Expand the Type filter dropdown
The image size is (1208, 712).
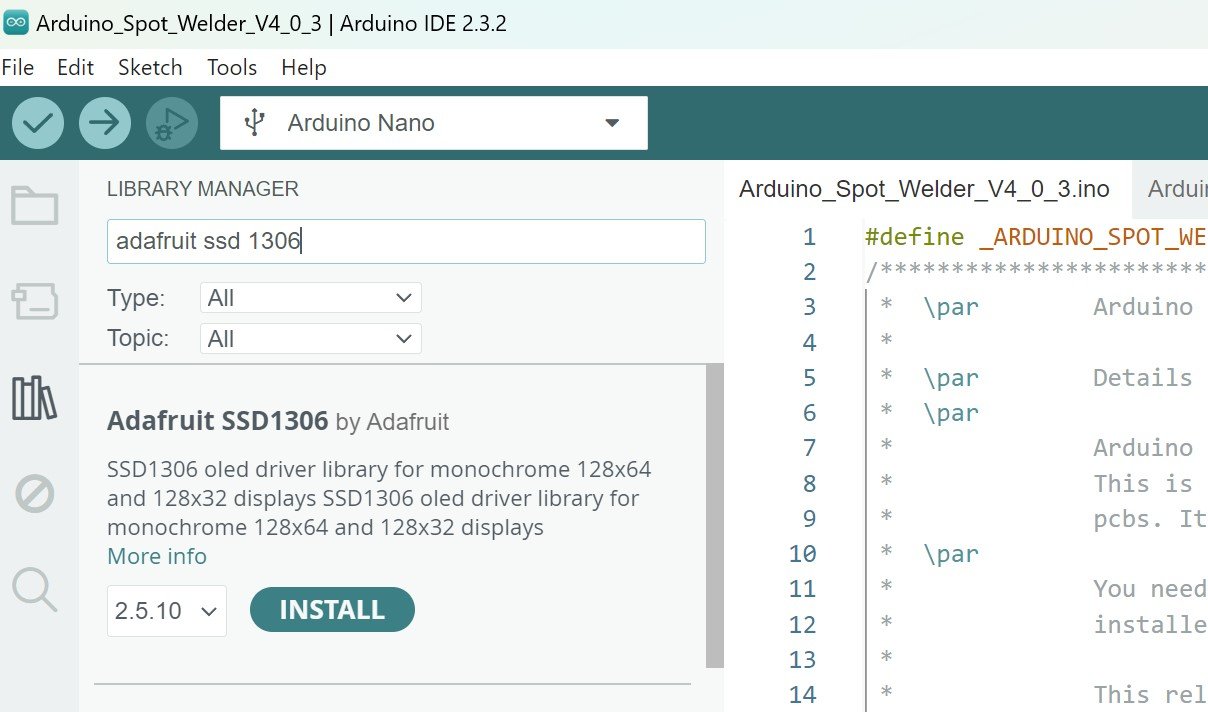coord(310,298)
